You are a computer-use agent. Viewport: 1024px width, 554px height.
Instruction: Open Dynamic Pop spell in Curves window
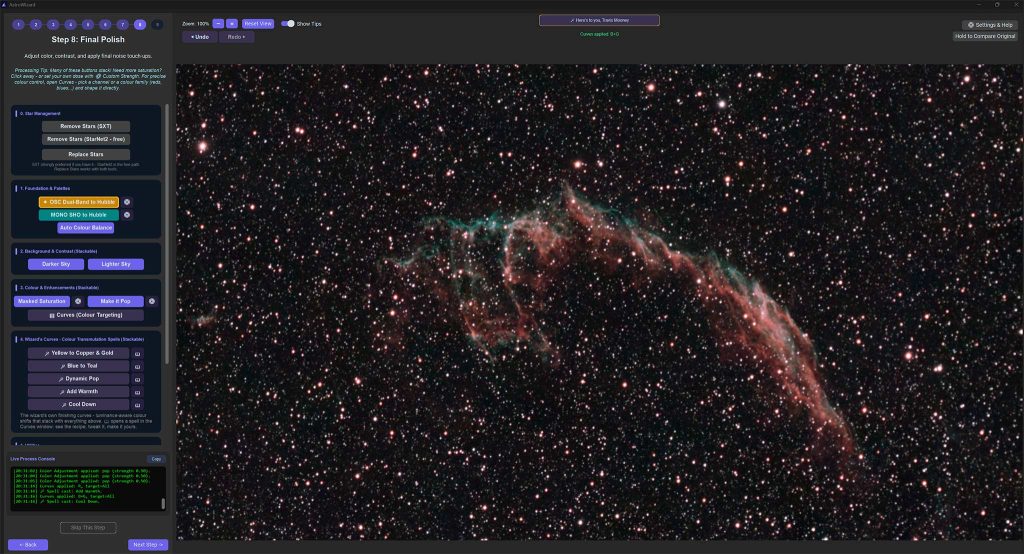point(137,379)
